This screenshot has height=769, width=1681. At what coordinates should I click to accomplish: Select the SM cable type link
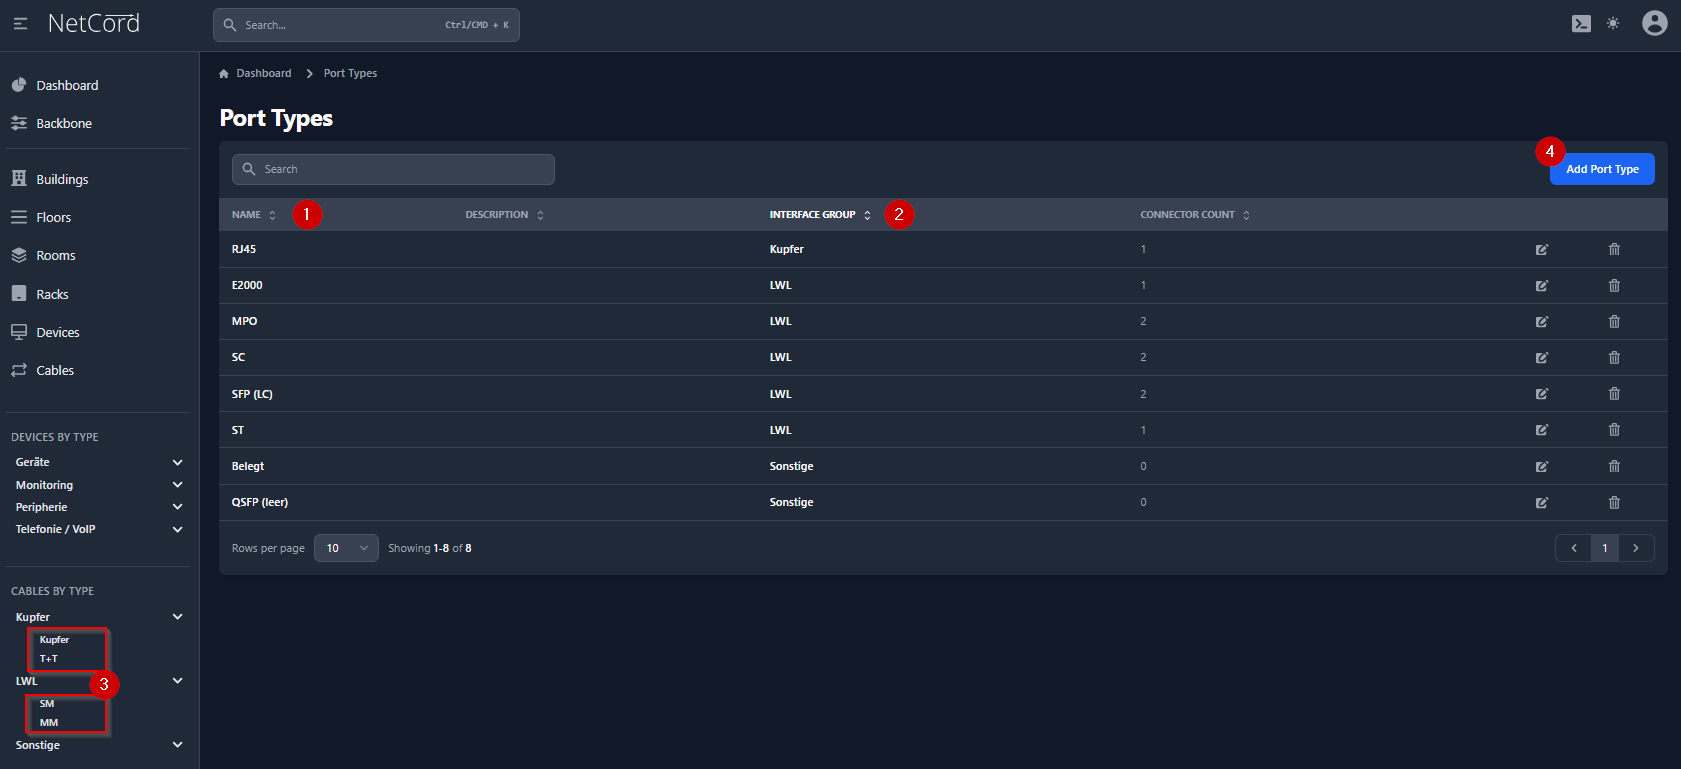47,704
